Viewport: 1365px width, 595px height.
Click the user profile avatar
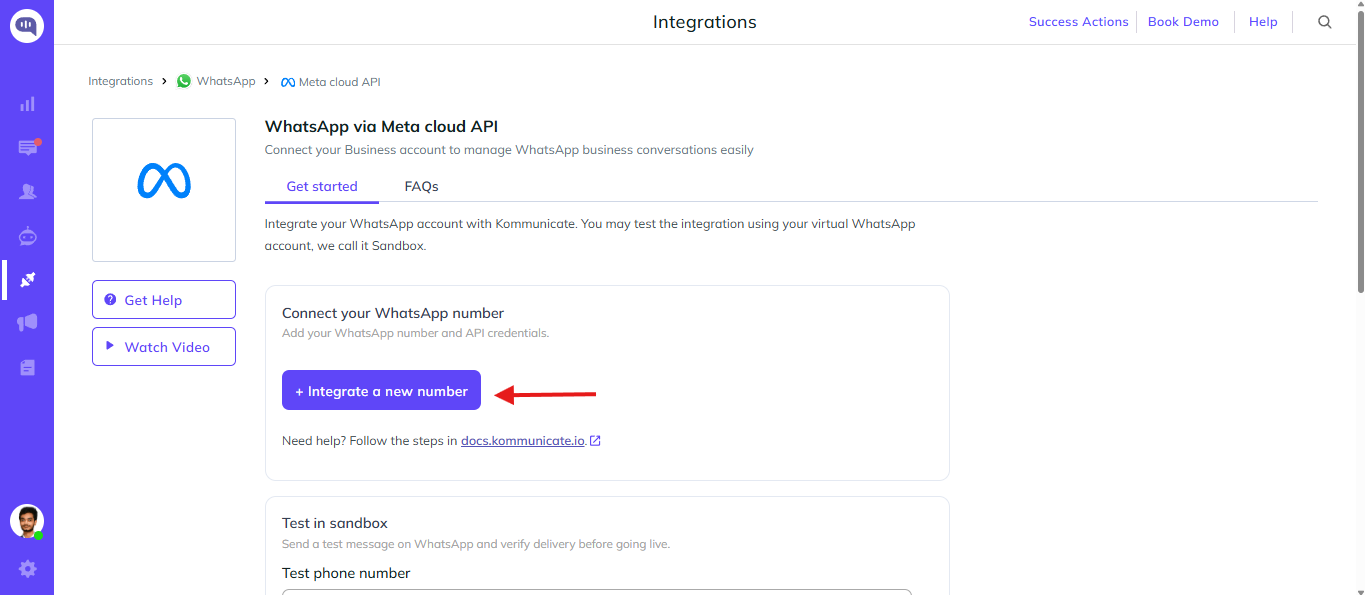pos(27,521)
